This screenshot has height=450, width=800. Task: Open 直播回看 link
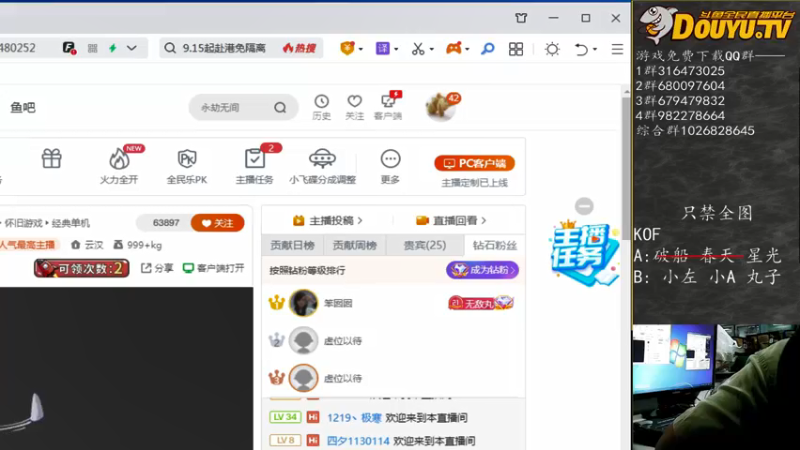(452, 220)
